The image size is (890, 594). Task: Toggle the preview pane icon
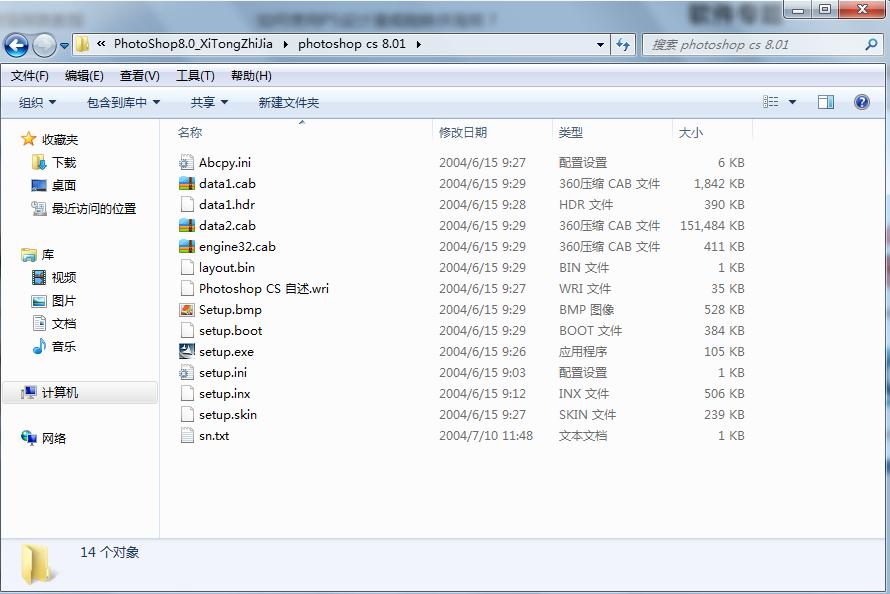click(x=825, y=101)
